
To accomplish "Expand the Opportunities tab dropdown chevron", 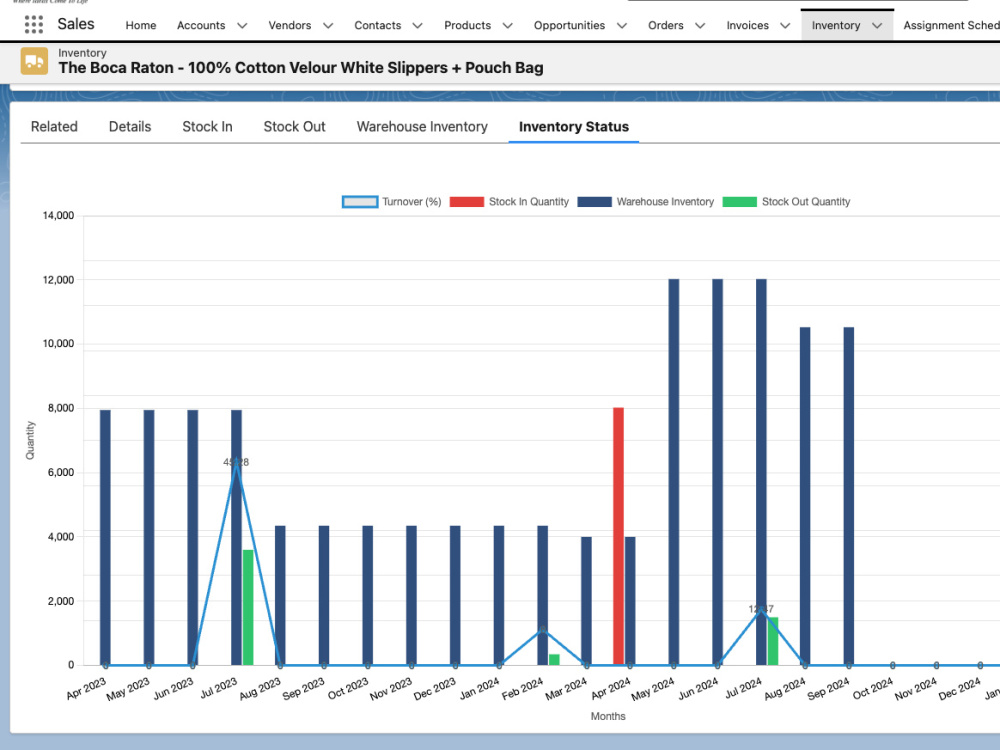I will tap(622, 26).
